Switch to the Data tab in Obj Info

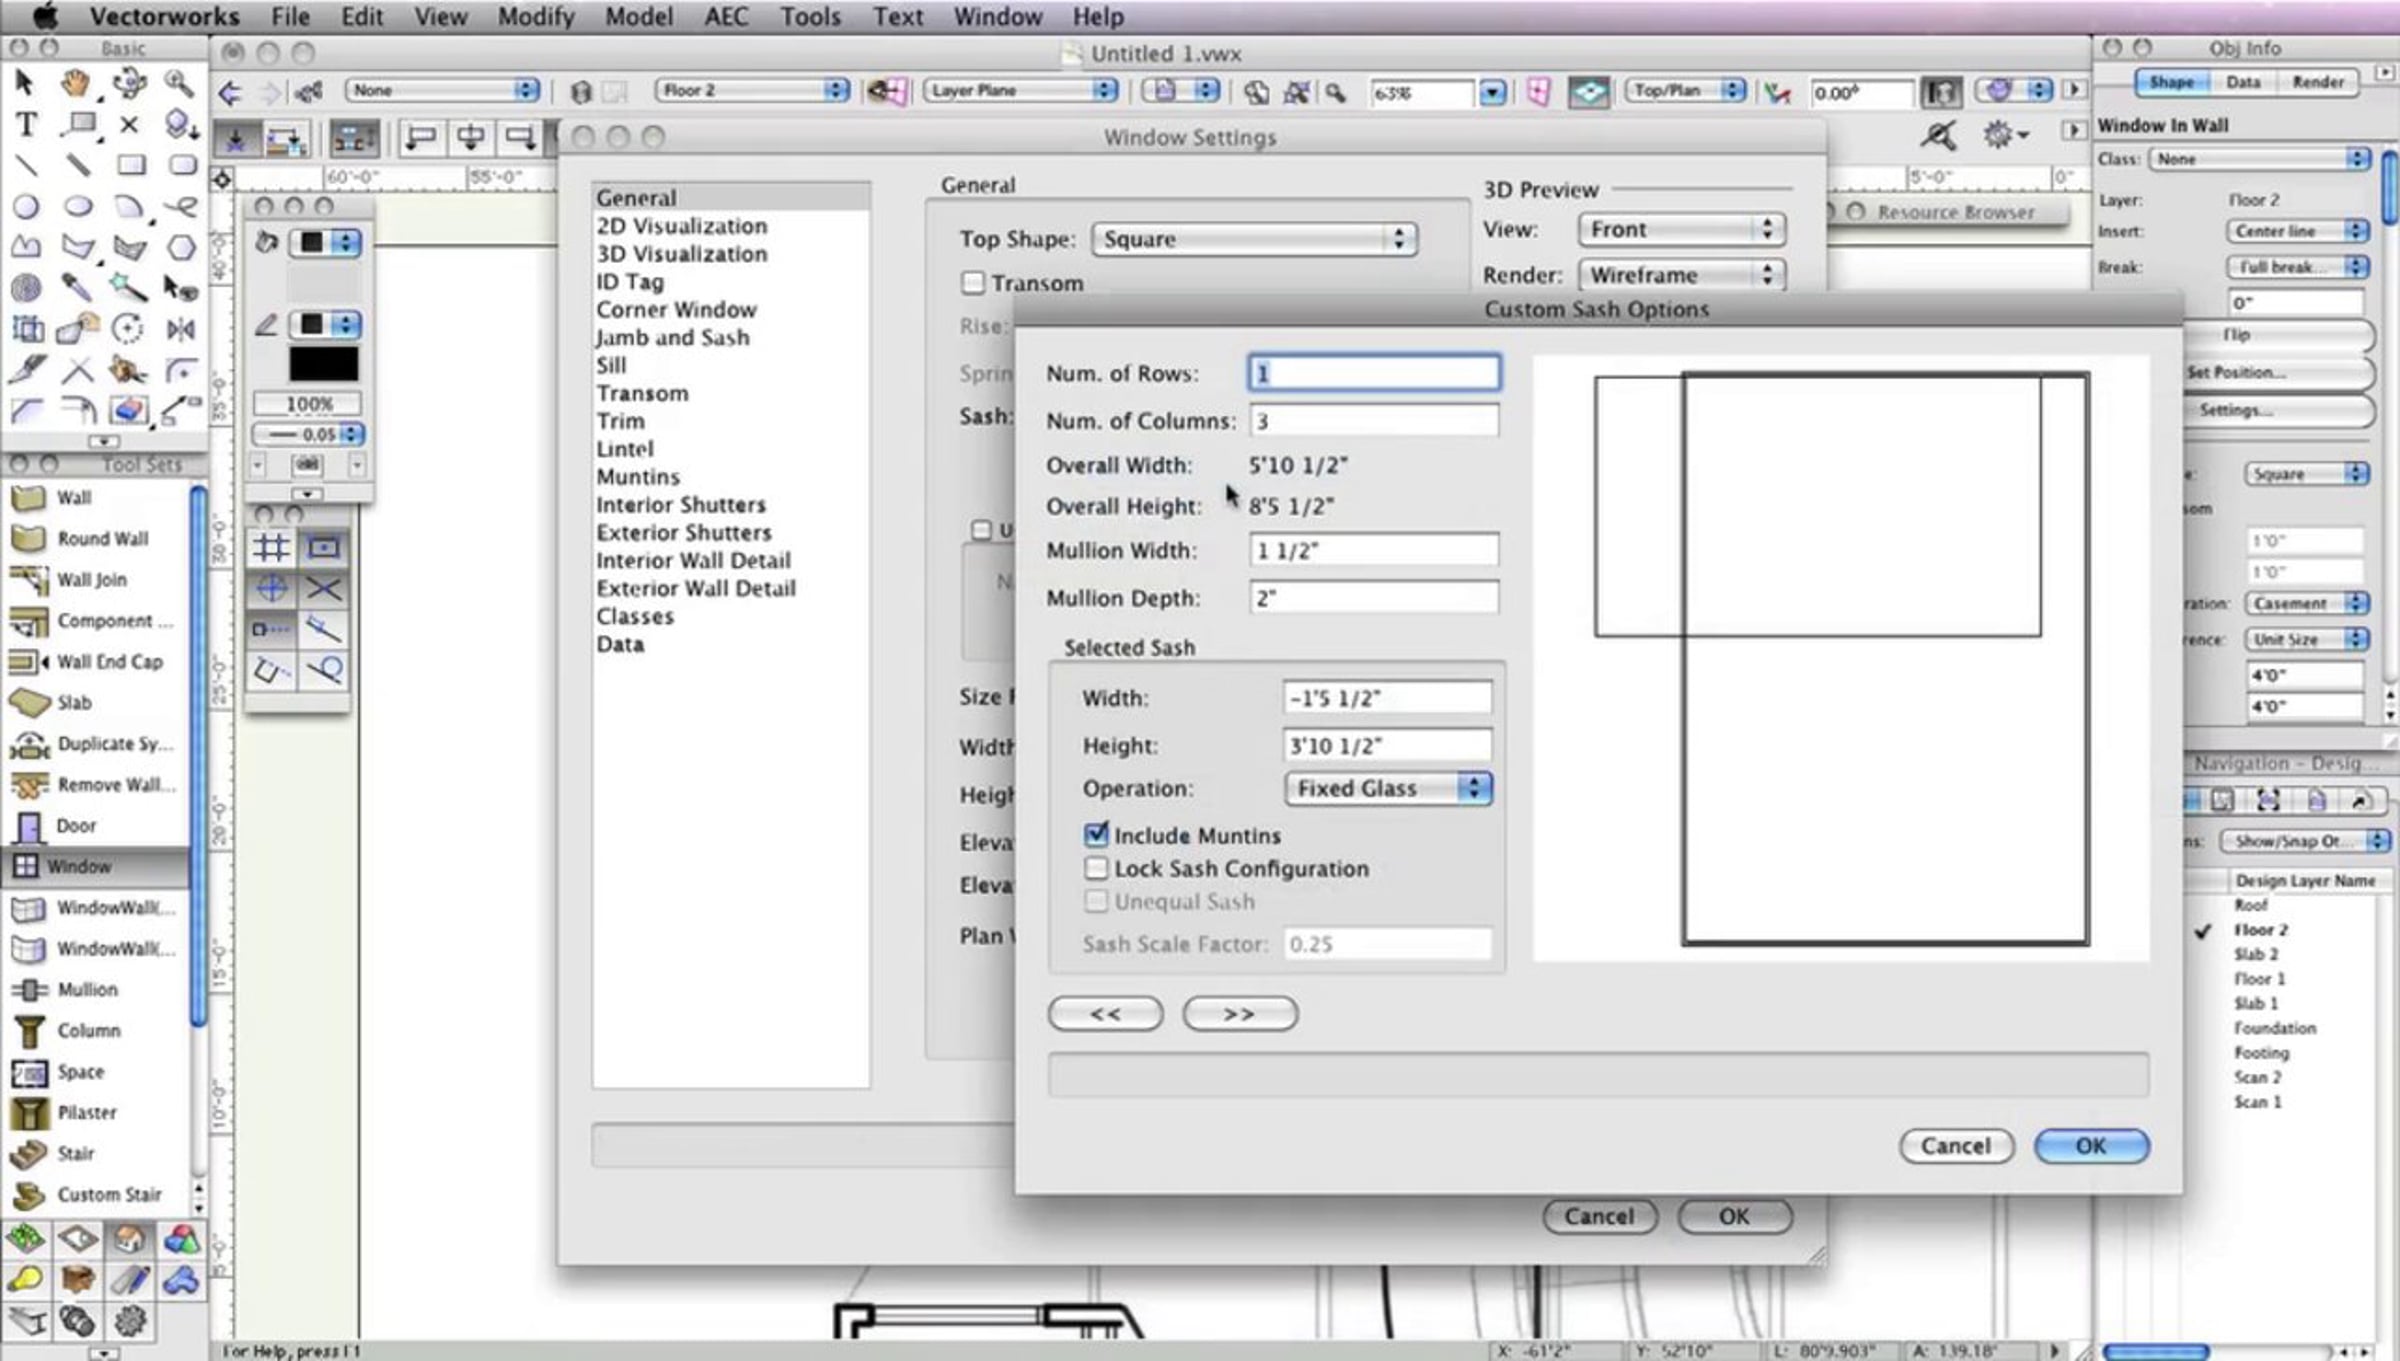2242,82
